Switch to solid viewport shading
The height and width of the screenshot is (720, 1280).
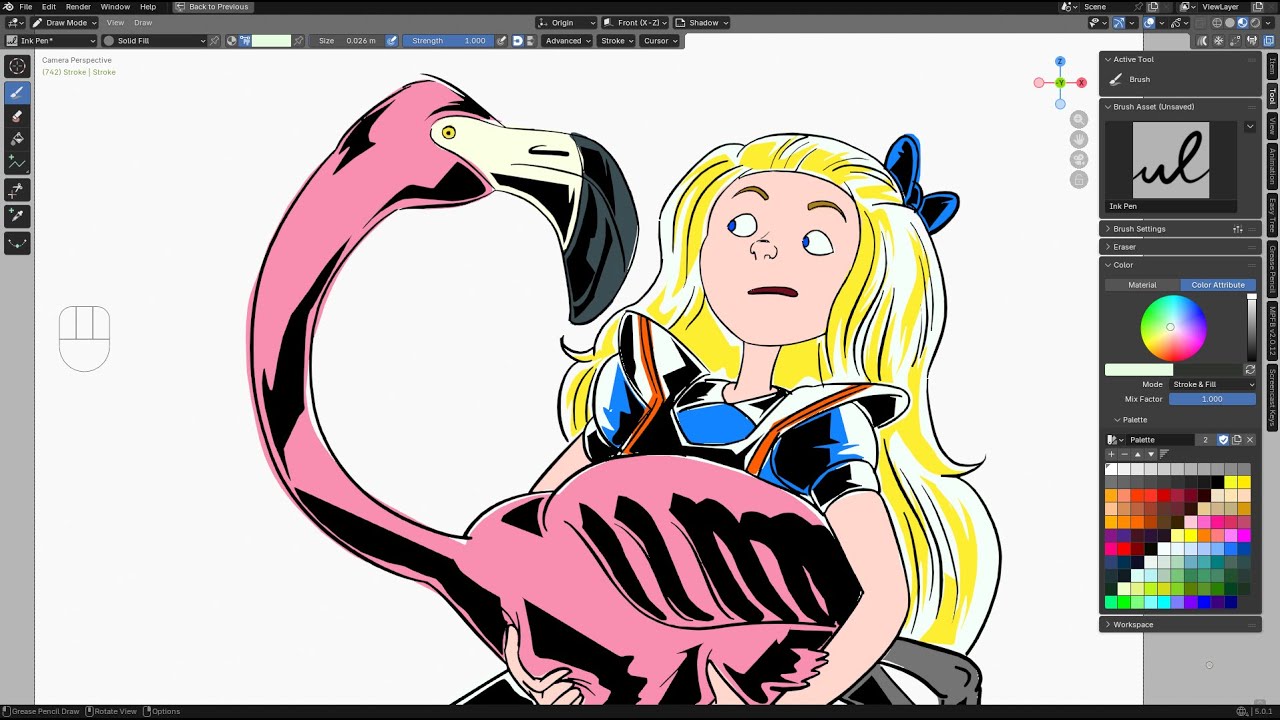click(1230, 23)
